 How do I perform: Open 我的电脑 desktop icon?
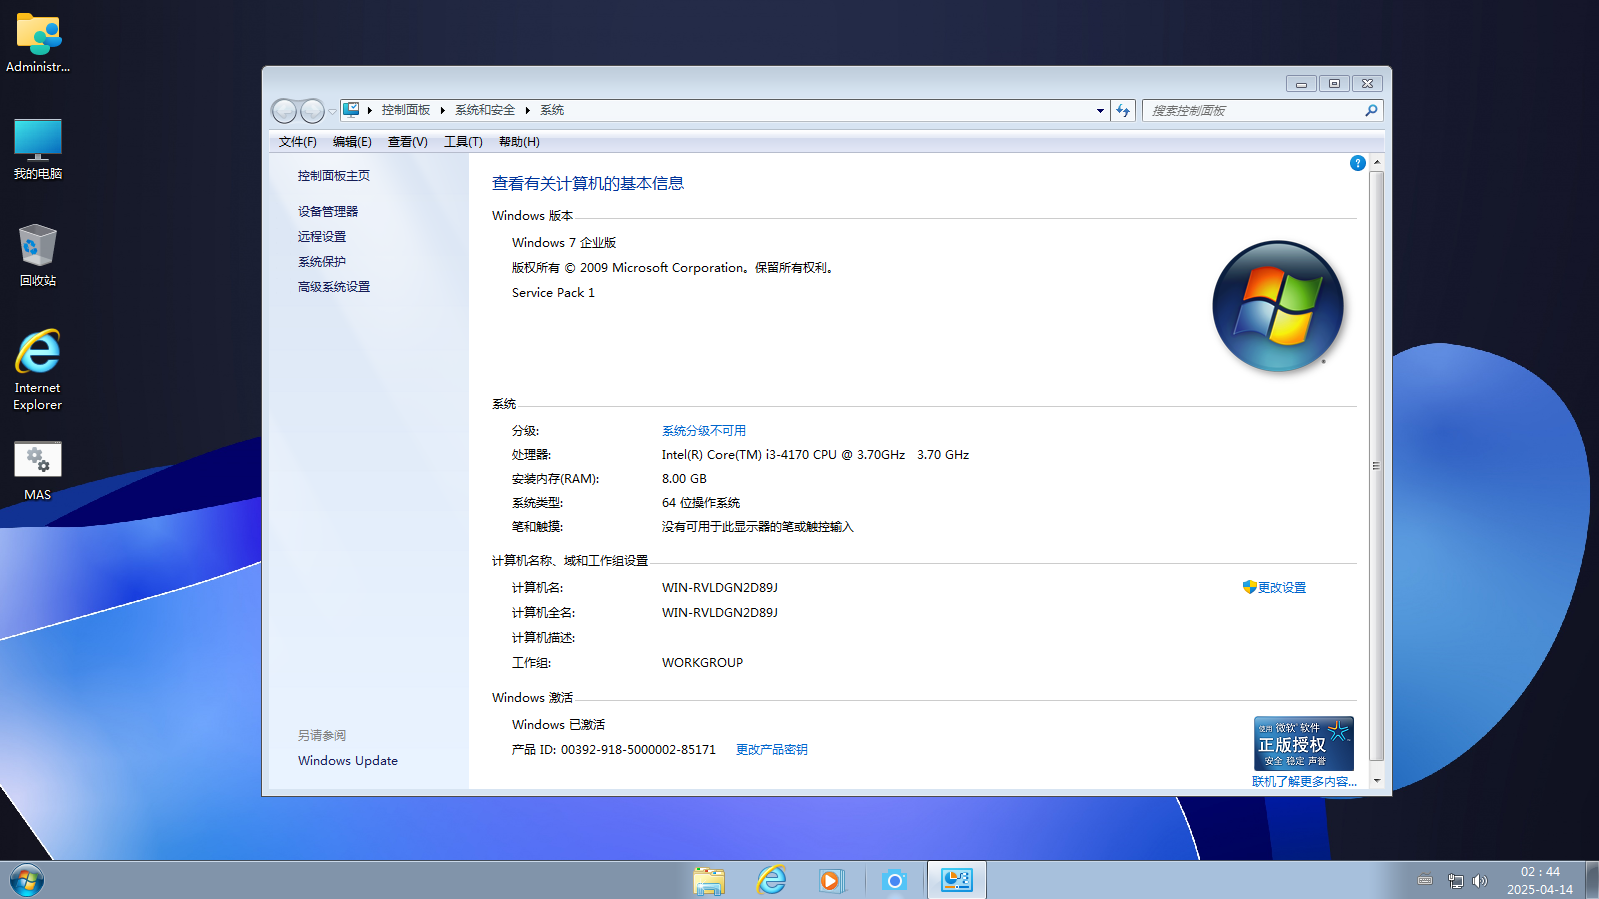pyautogui.click(x=38, y=149)
